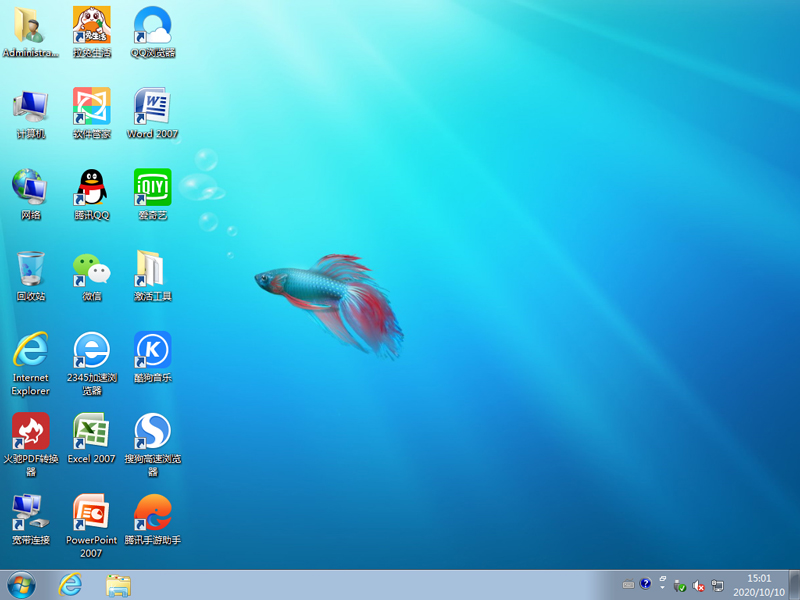Select the Recycle Bin icon
The height and width of the screenshot is (600, 800).
tap(30, 270)
